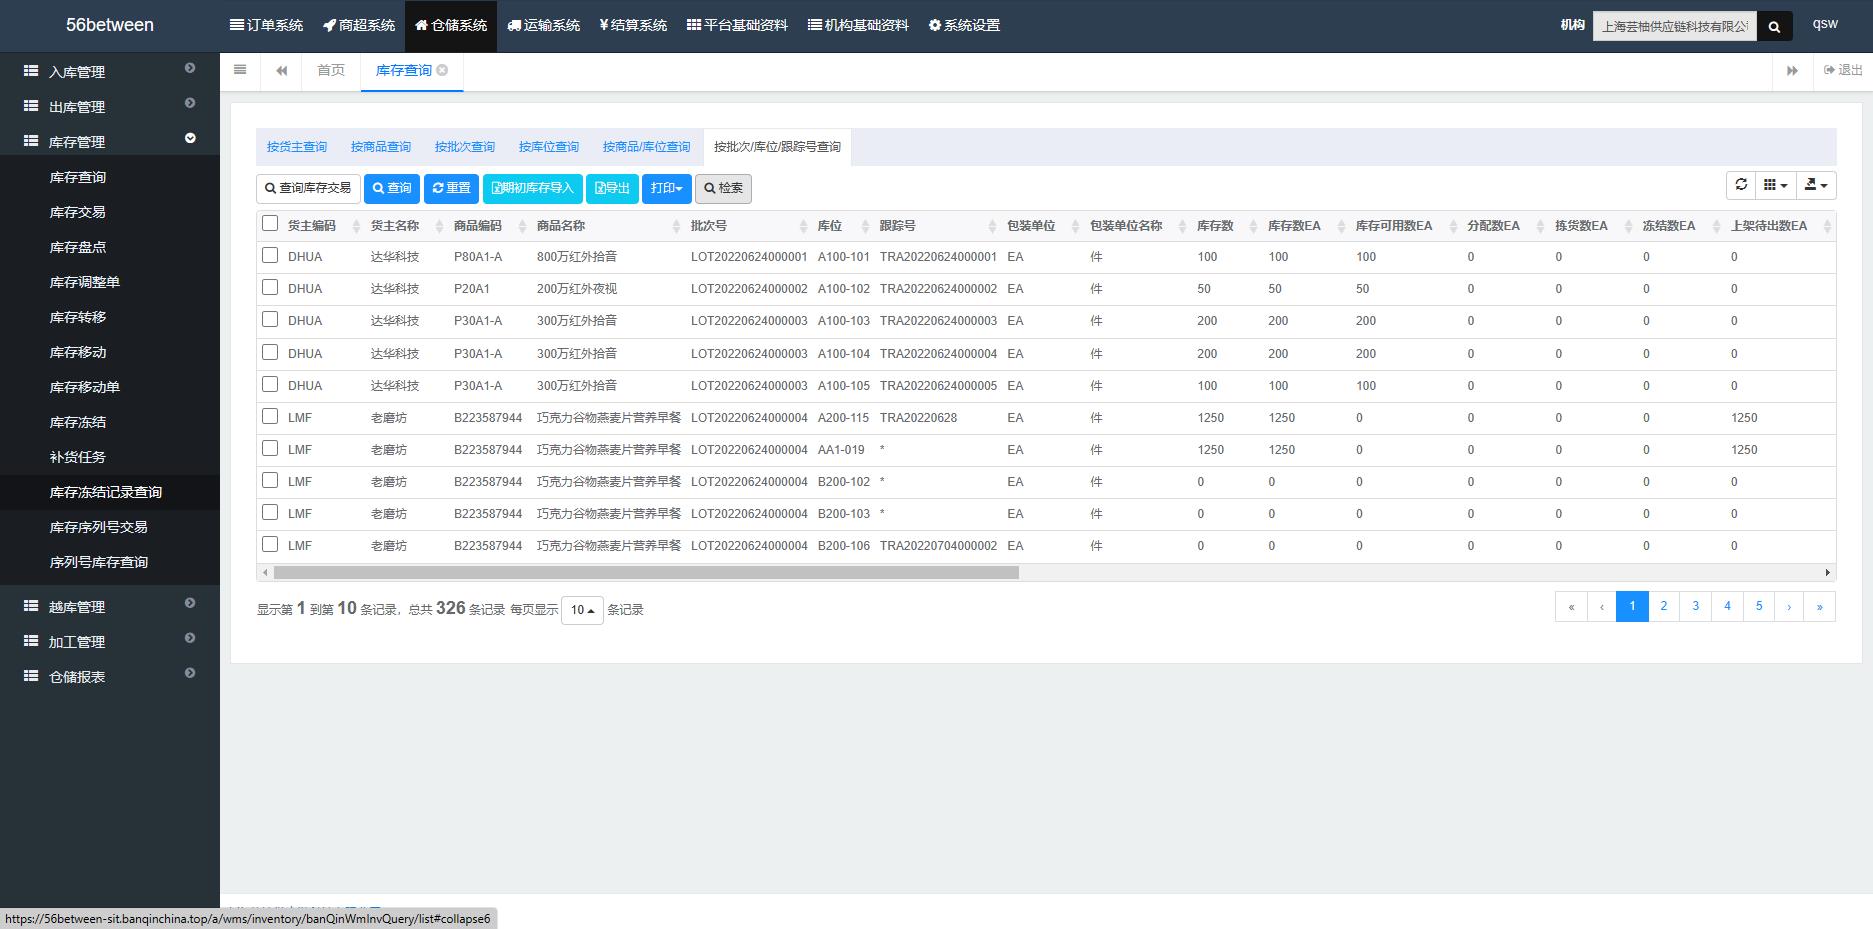Sort by the 库位 column sort arrows
The image size is (1873, 929).
pos(866,227)
